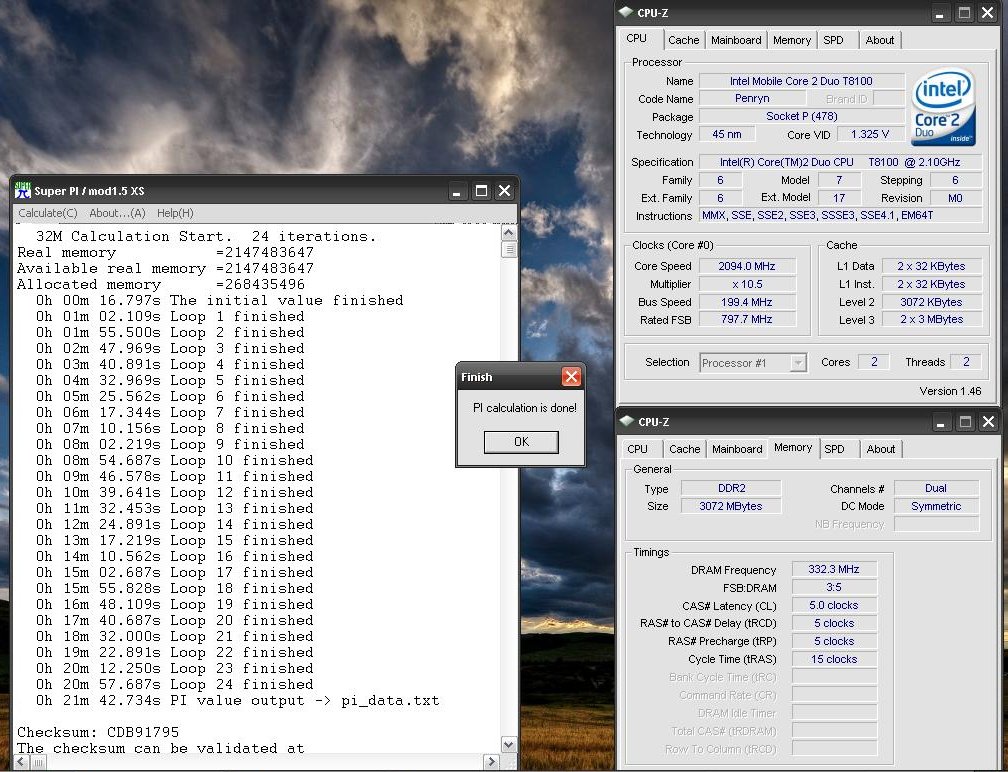Maximize the Super PI window
Screen dimensions: 1008x772
(481, 191)
